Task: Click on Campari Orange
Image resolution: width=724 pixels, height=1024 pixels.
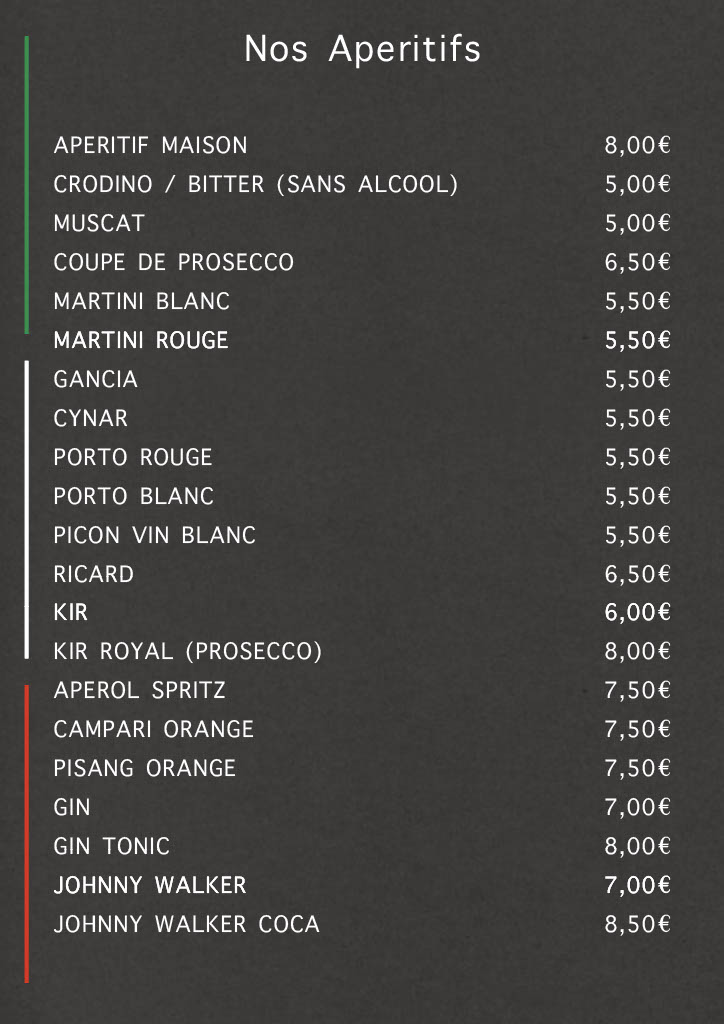Action: click(x=153, y=730)
